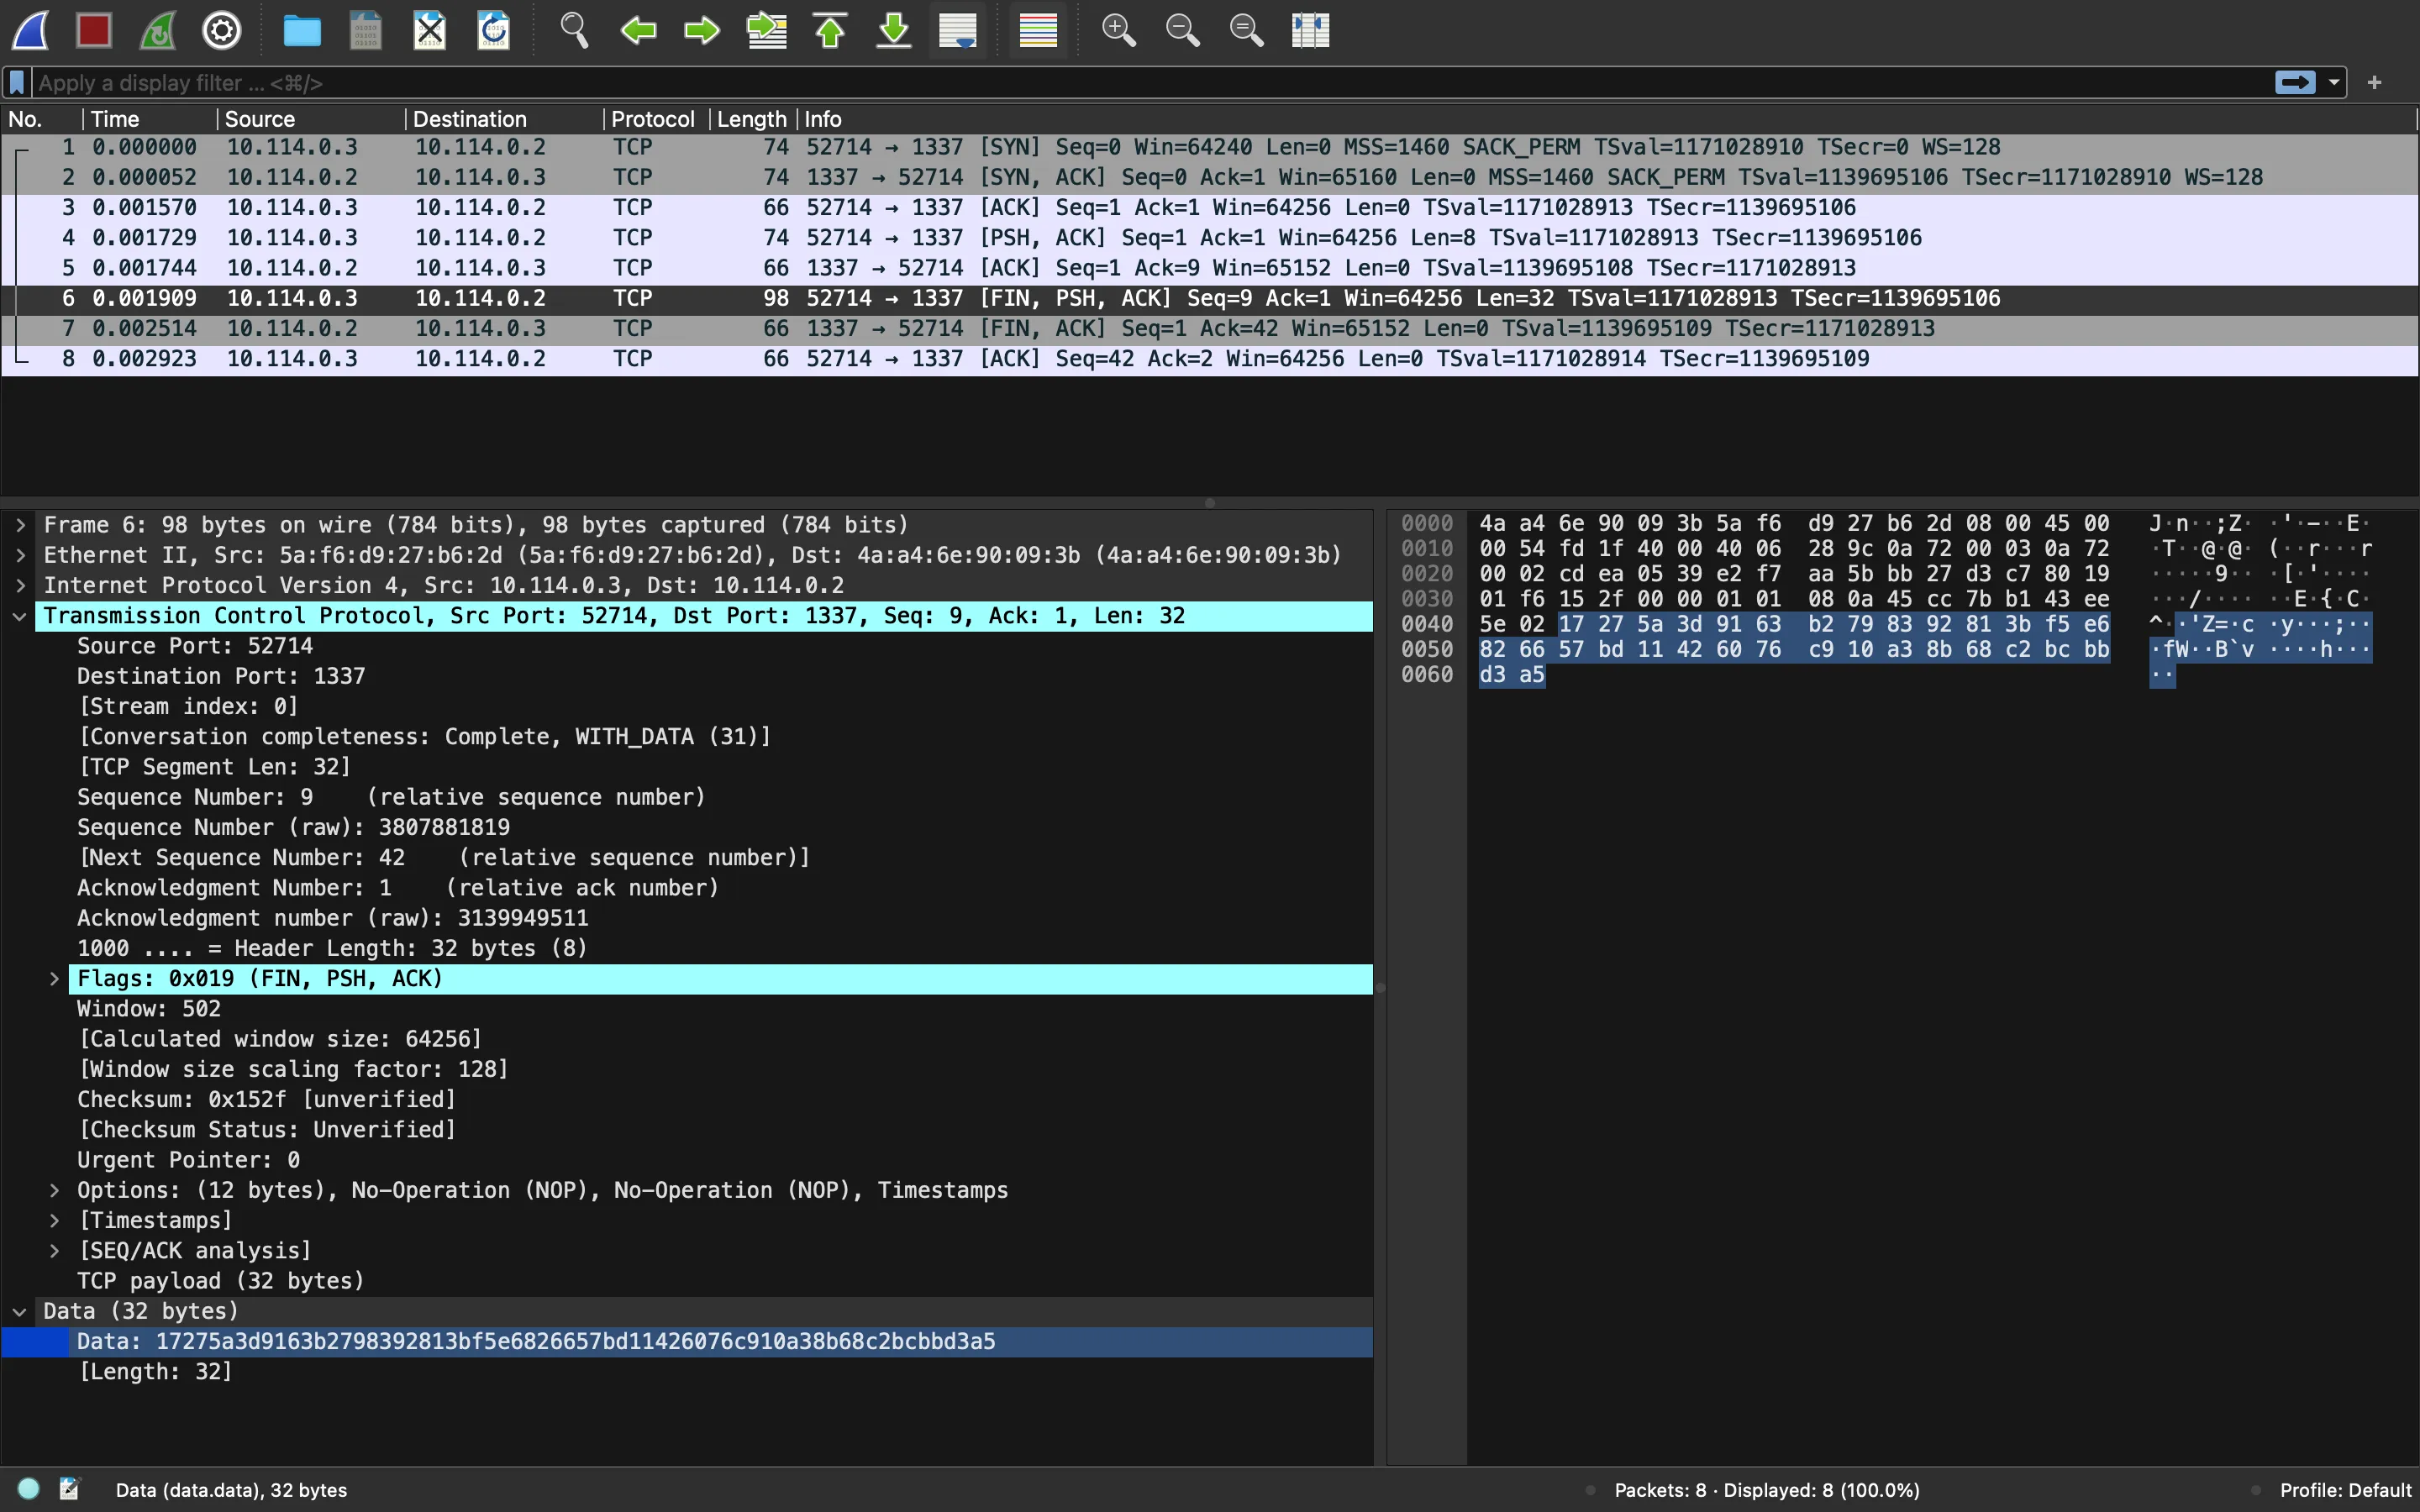The image size is (2420, 1512).
Task: Sort by the Source column header
Action: 311,119
